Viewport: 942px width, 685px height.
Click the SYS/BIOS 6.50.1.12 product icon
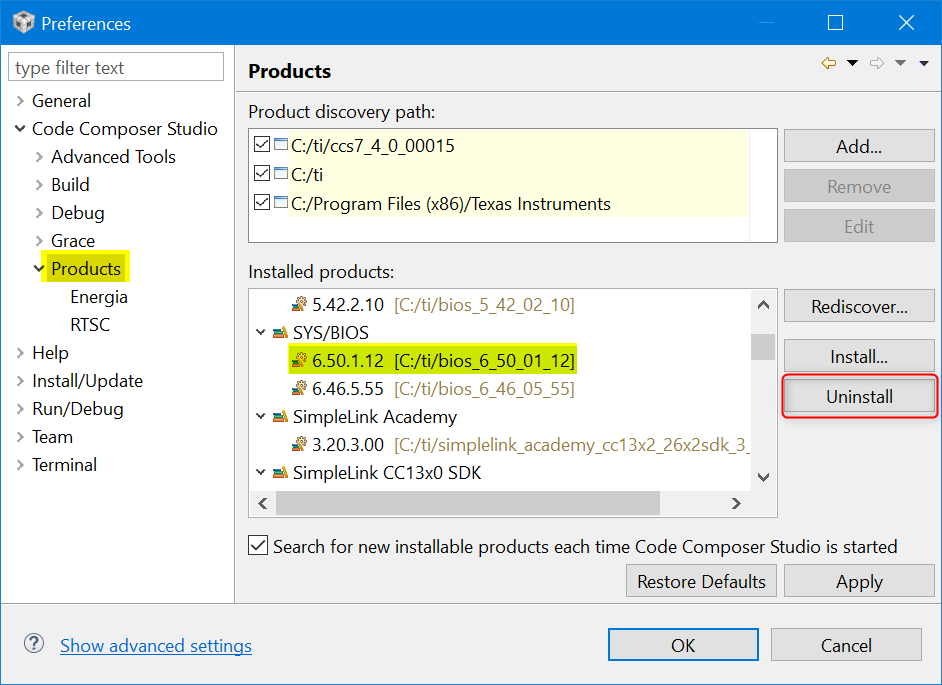(299, 360)
